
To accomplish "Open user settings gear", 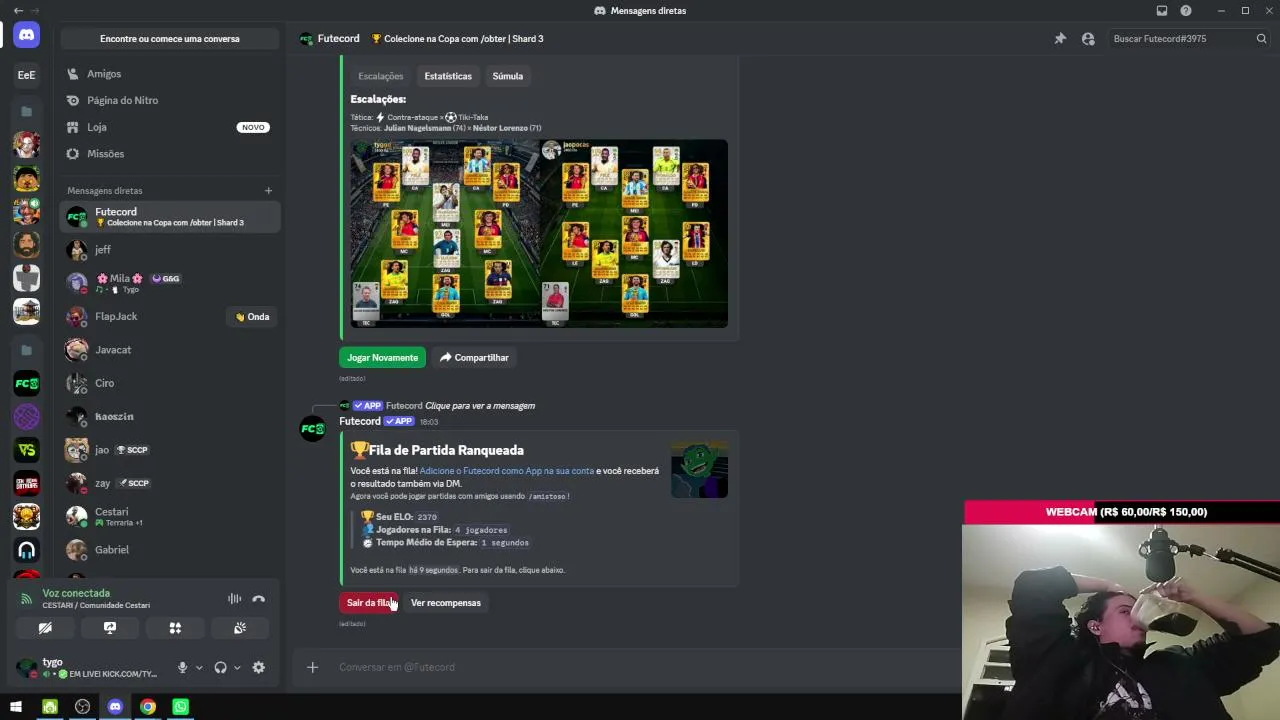I will click(259, 668).
